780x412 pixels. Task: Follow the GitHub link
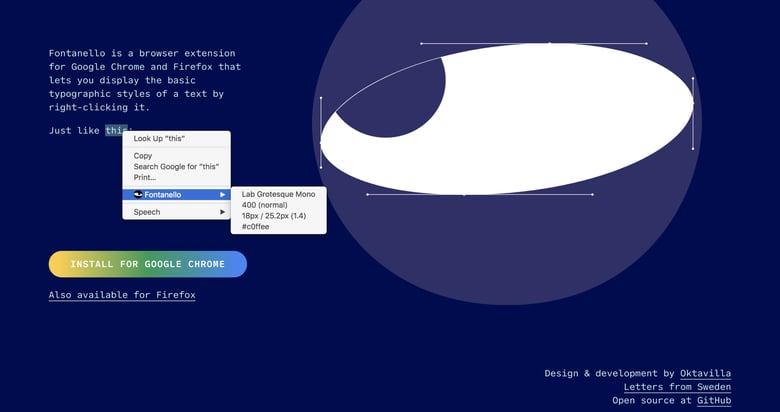coord(713,401)
